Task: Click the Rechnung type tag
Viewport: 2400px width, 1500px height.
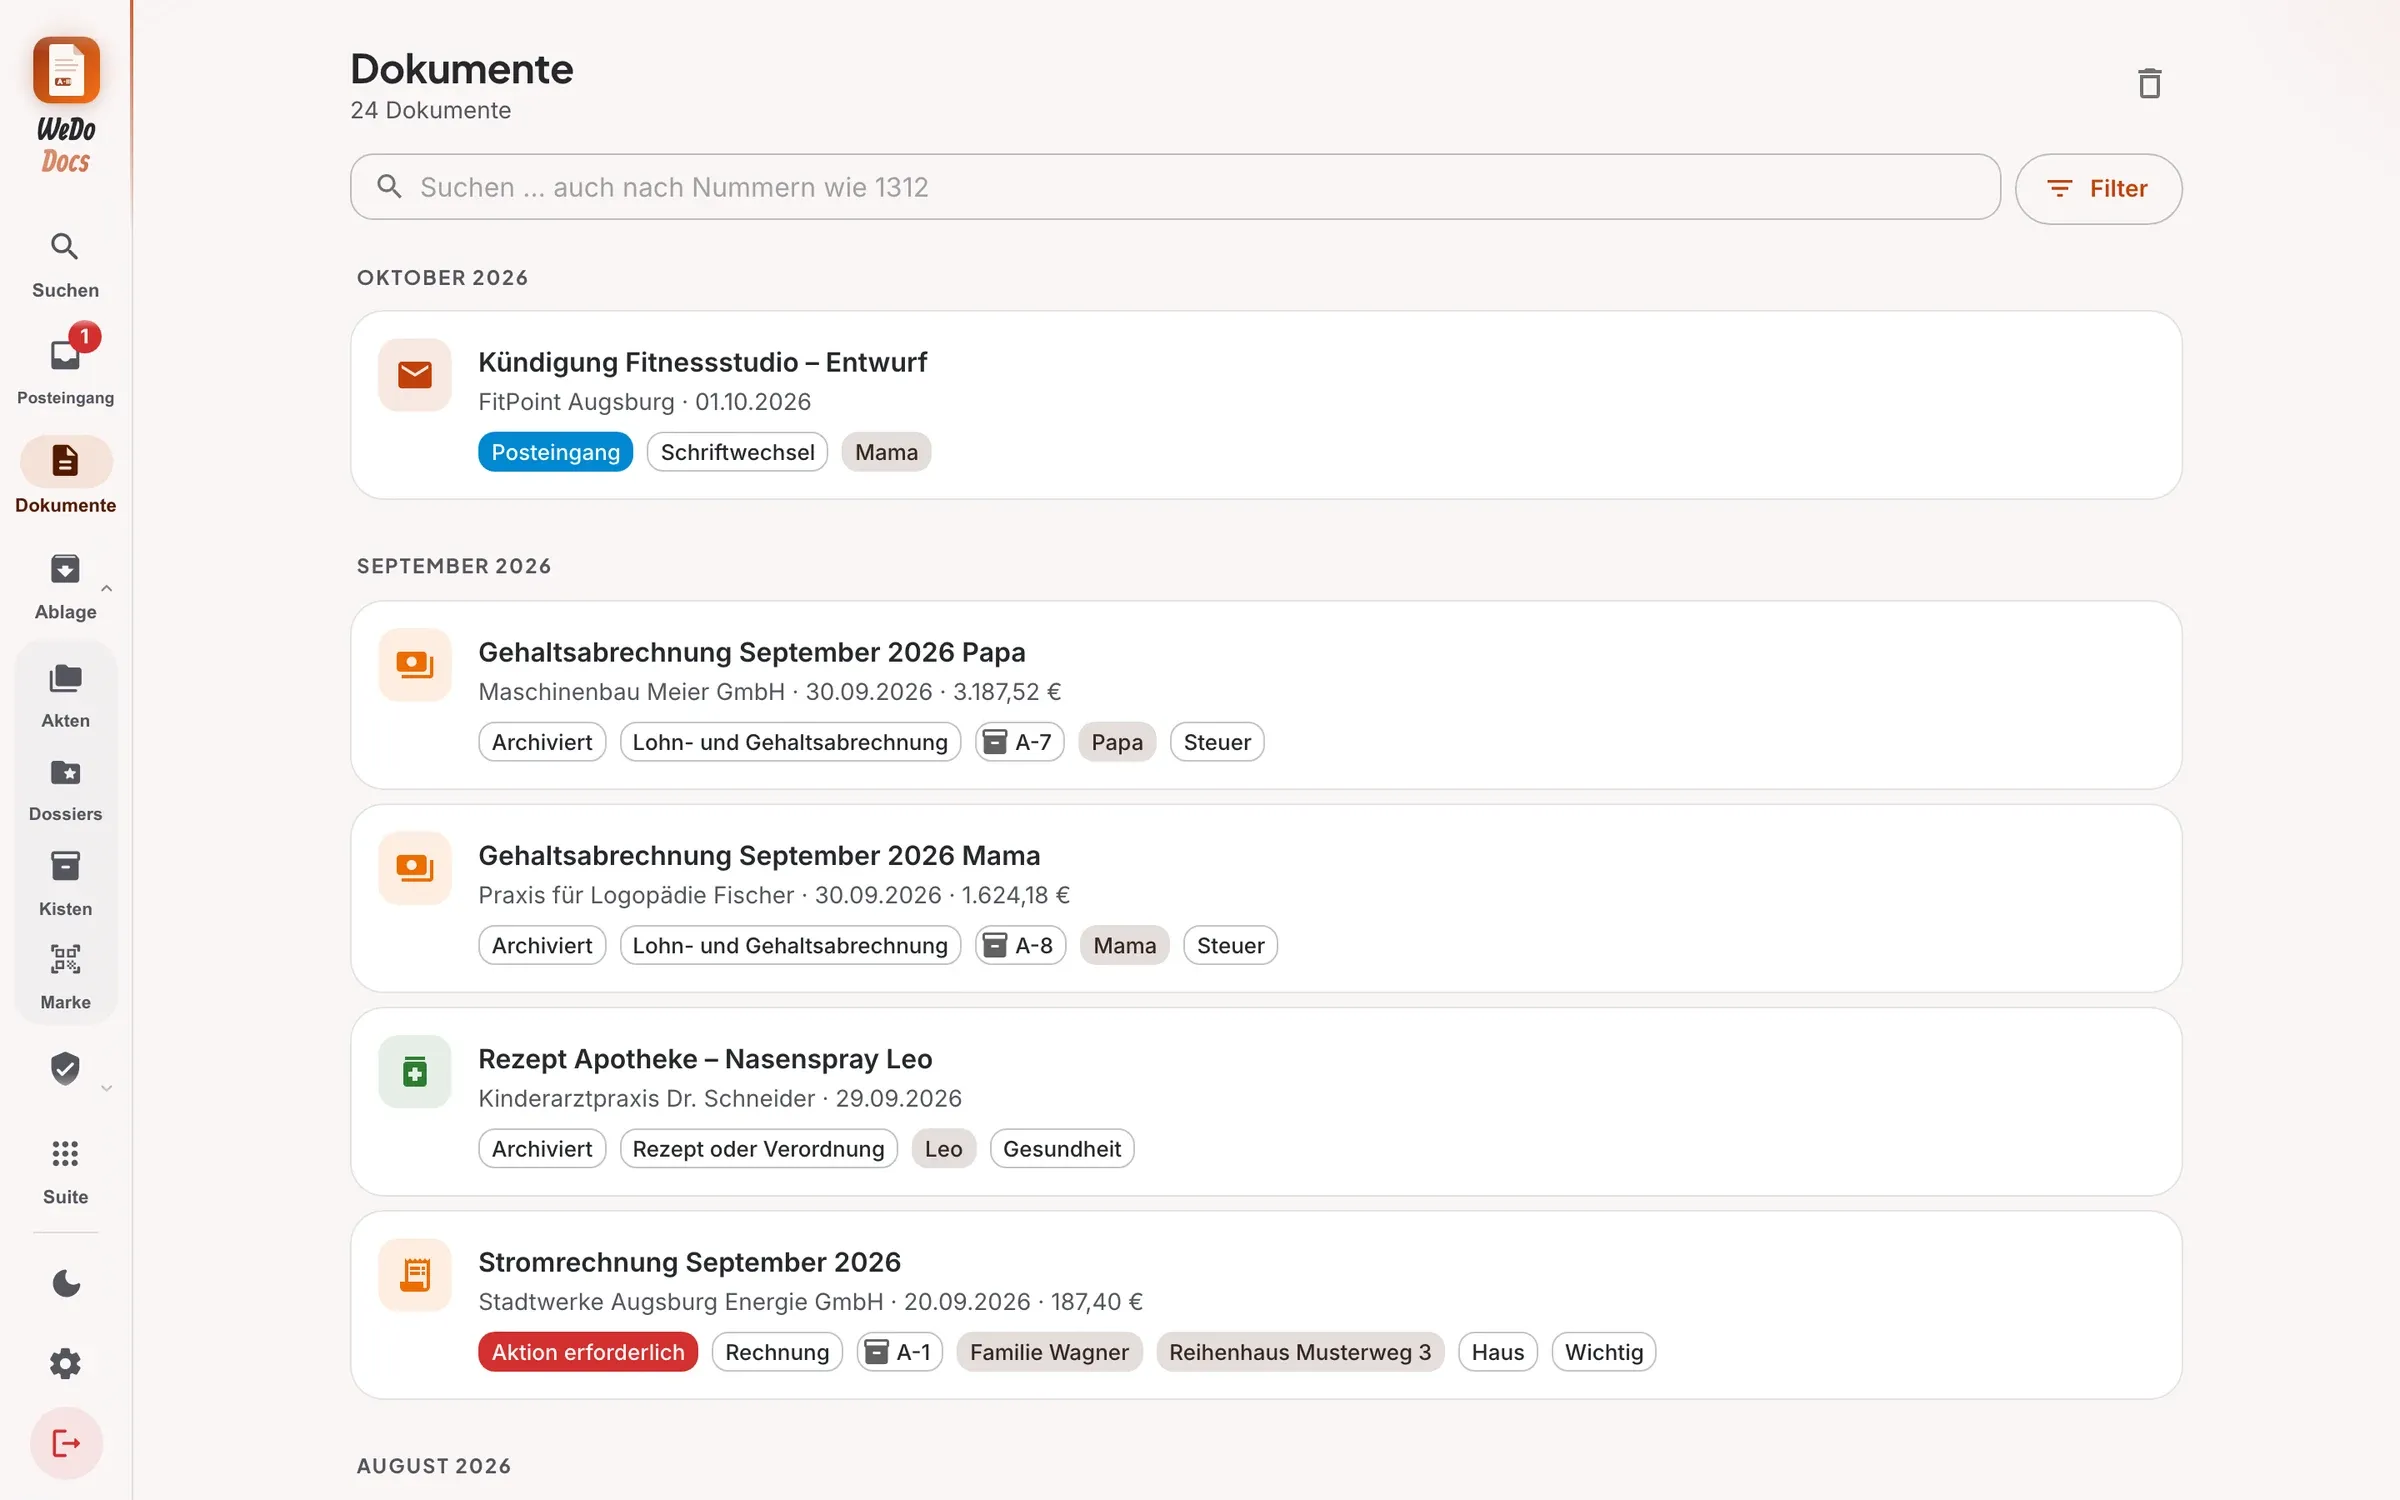Action: (777, 1352)
